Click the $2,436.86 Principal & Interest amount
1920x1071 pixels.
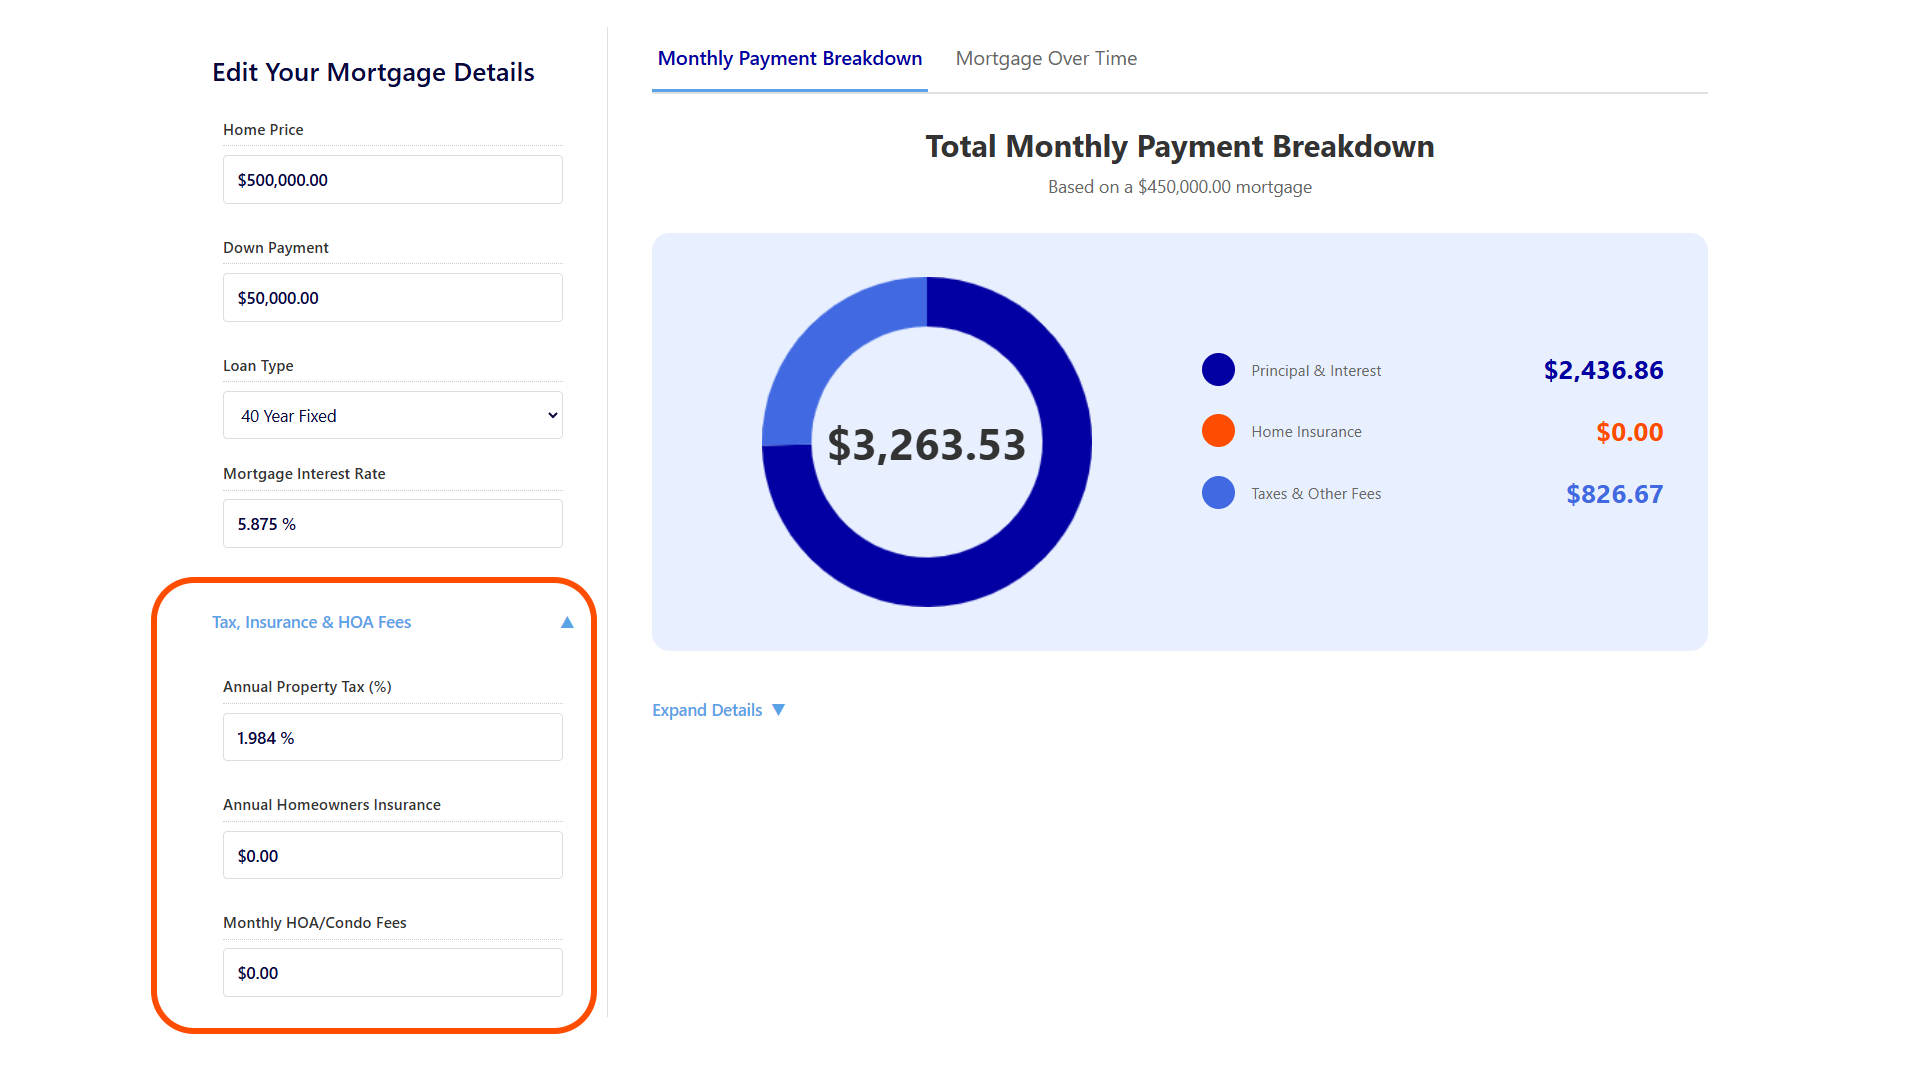1603,370
